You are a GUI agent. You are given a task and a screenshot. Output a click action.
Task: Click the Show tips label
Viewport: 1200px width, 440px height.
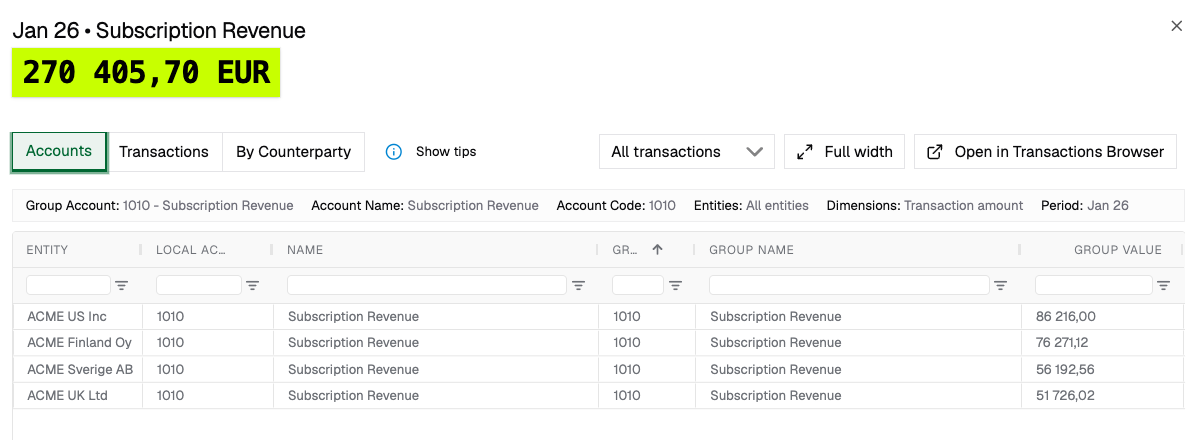(x=446, y=152)
